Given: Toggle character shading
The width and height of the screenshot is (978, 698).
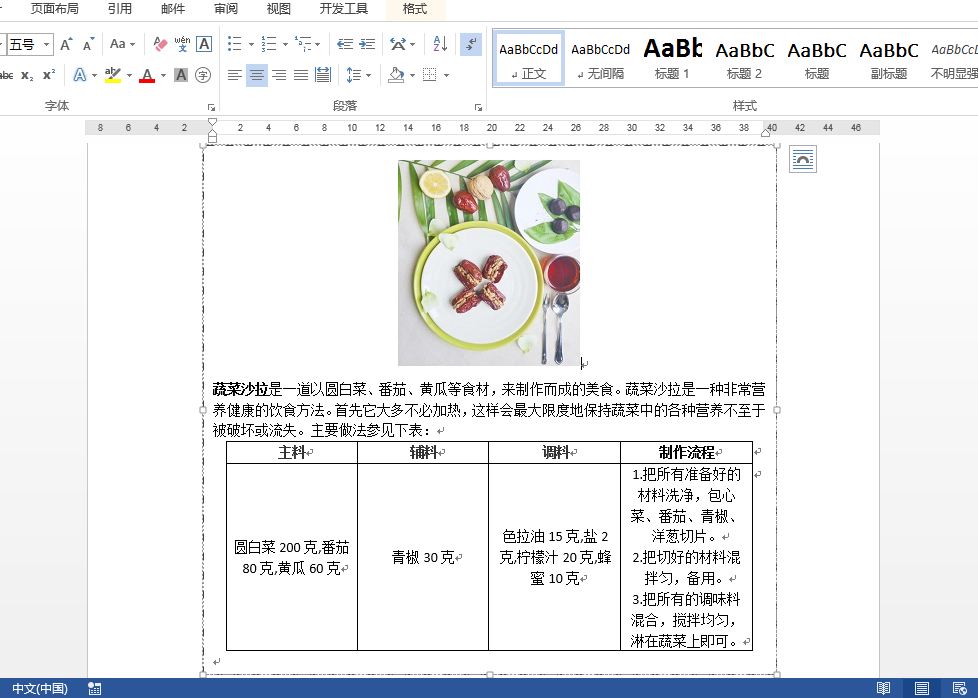Looking at the screenshot, I should tap(181, 75).
